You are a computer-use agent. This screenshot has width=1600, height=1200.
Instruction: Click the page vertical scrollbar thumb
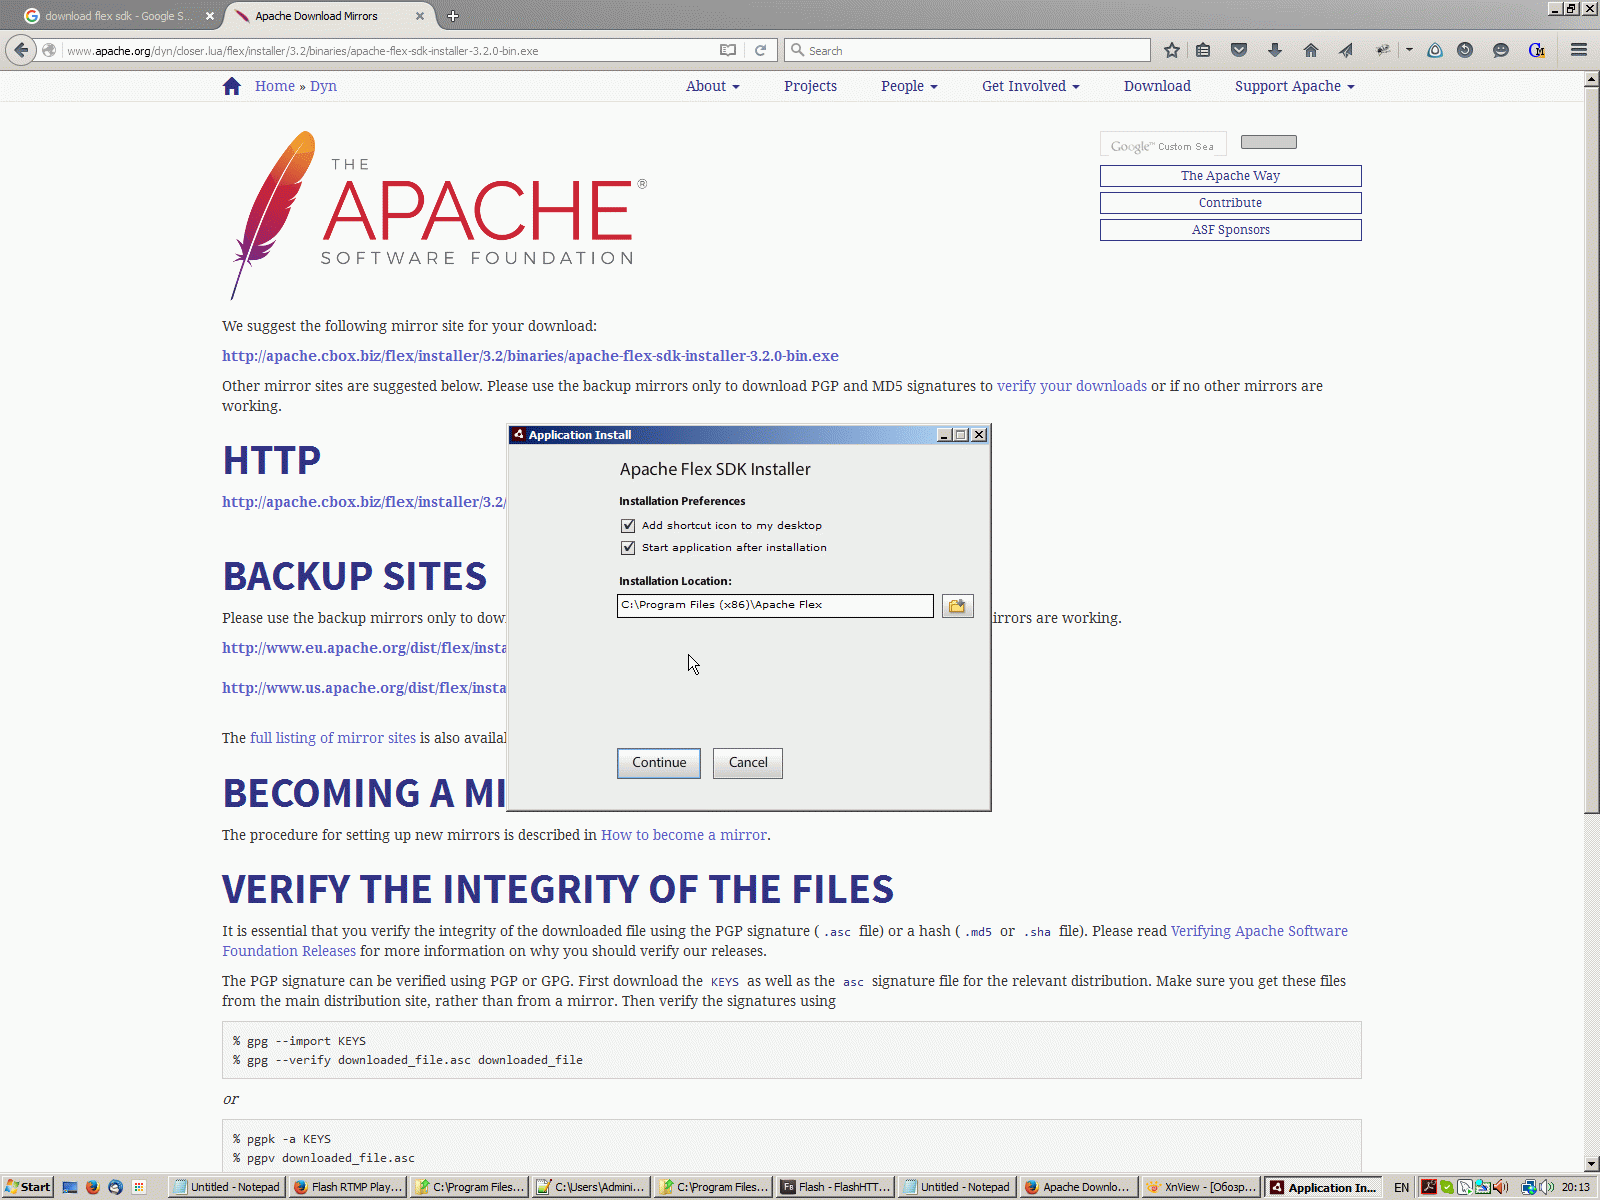point(1591,450)
